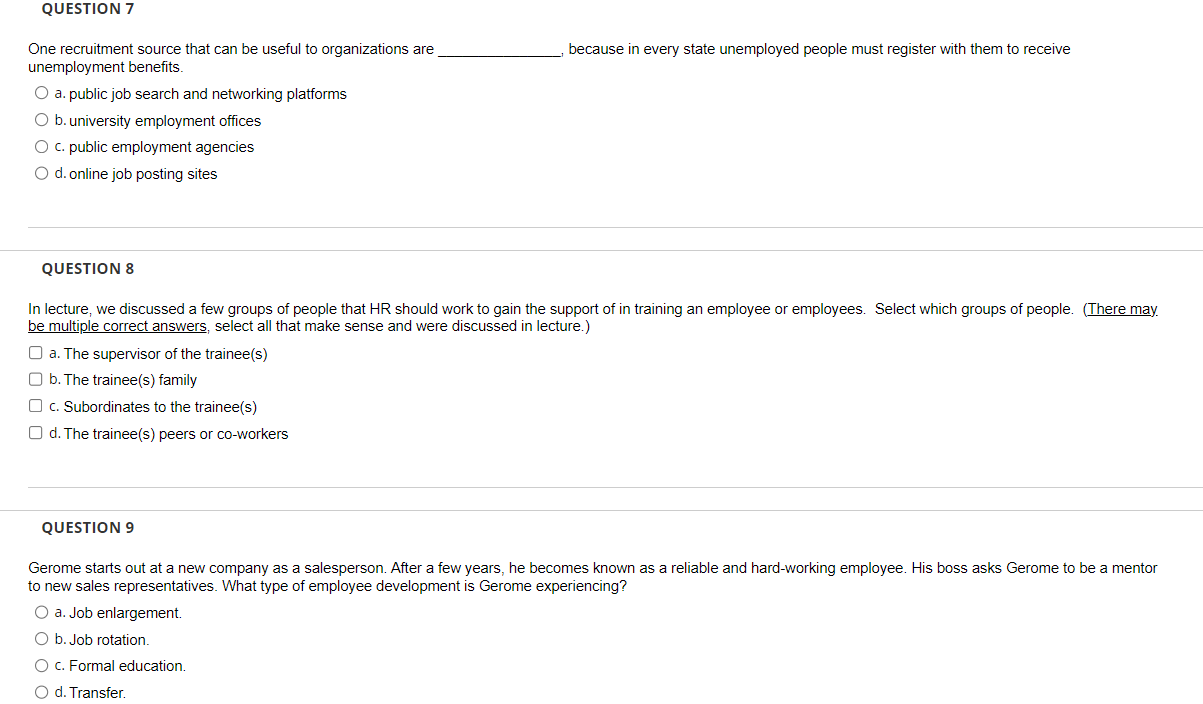Select 'university employment offices' for Question 7
The height and width of the screenshot is (704, 1203).
pos(41,118)
